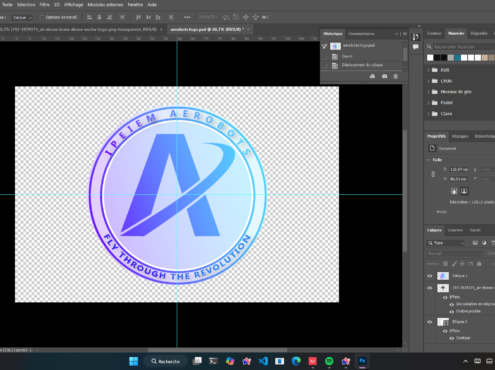Image resolution: width=495 pixels, height=370 pixels.
Task: Collapse the Toile section
Action: [x=429, y=160]
